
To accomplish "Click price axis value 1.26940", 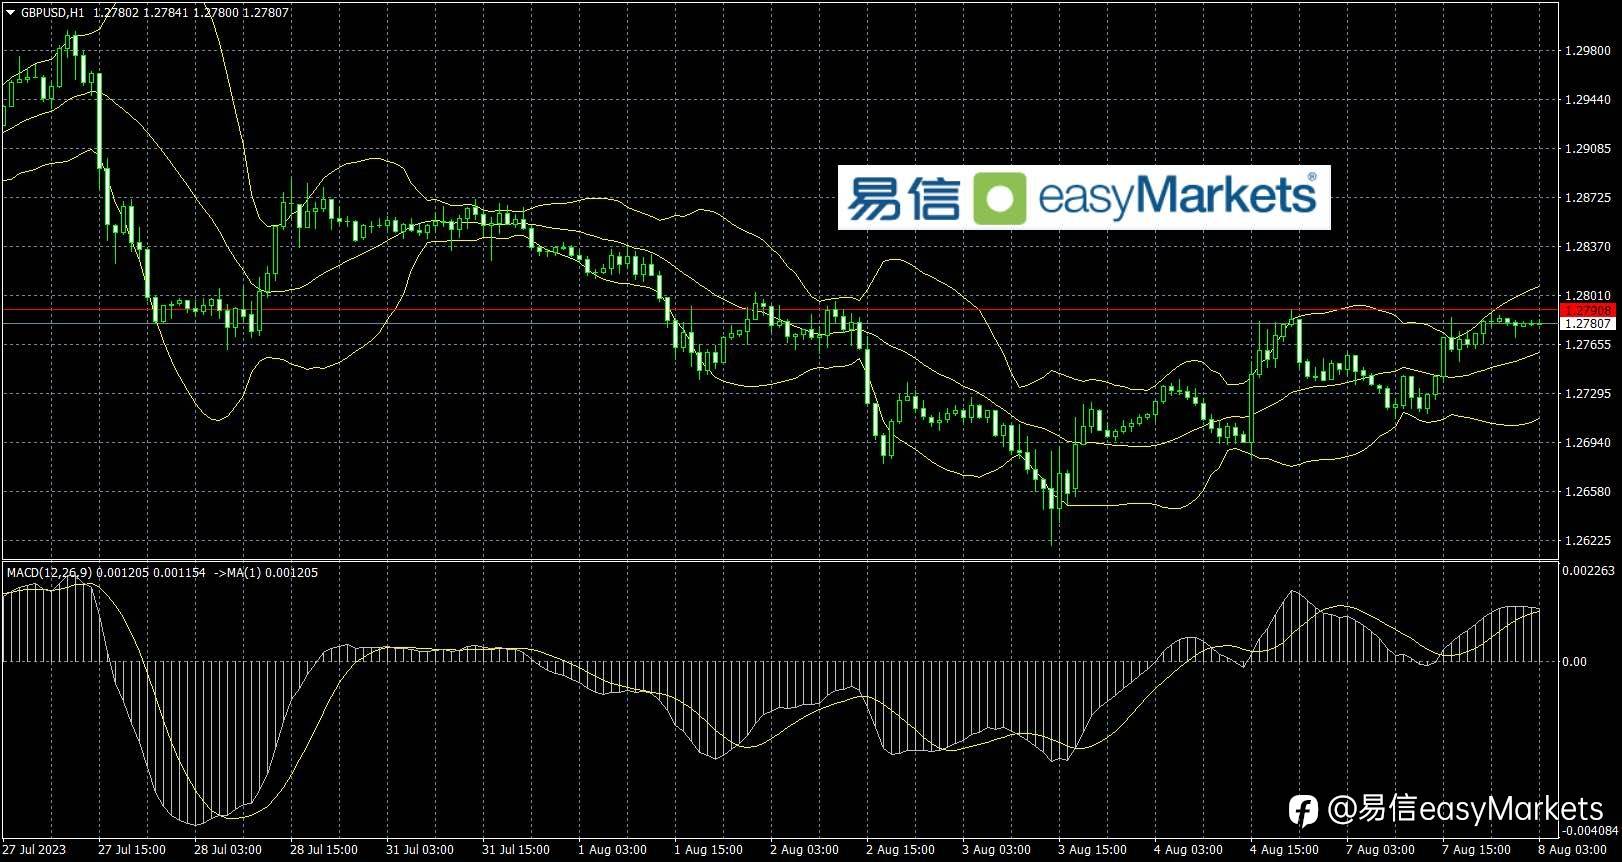I will click(1588, 442).
